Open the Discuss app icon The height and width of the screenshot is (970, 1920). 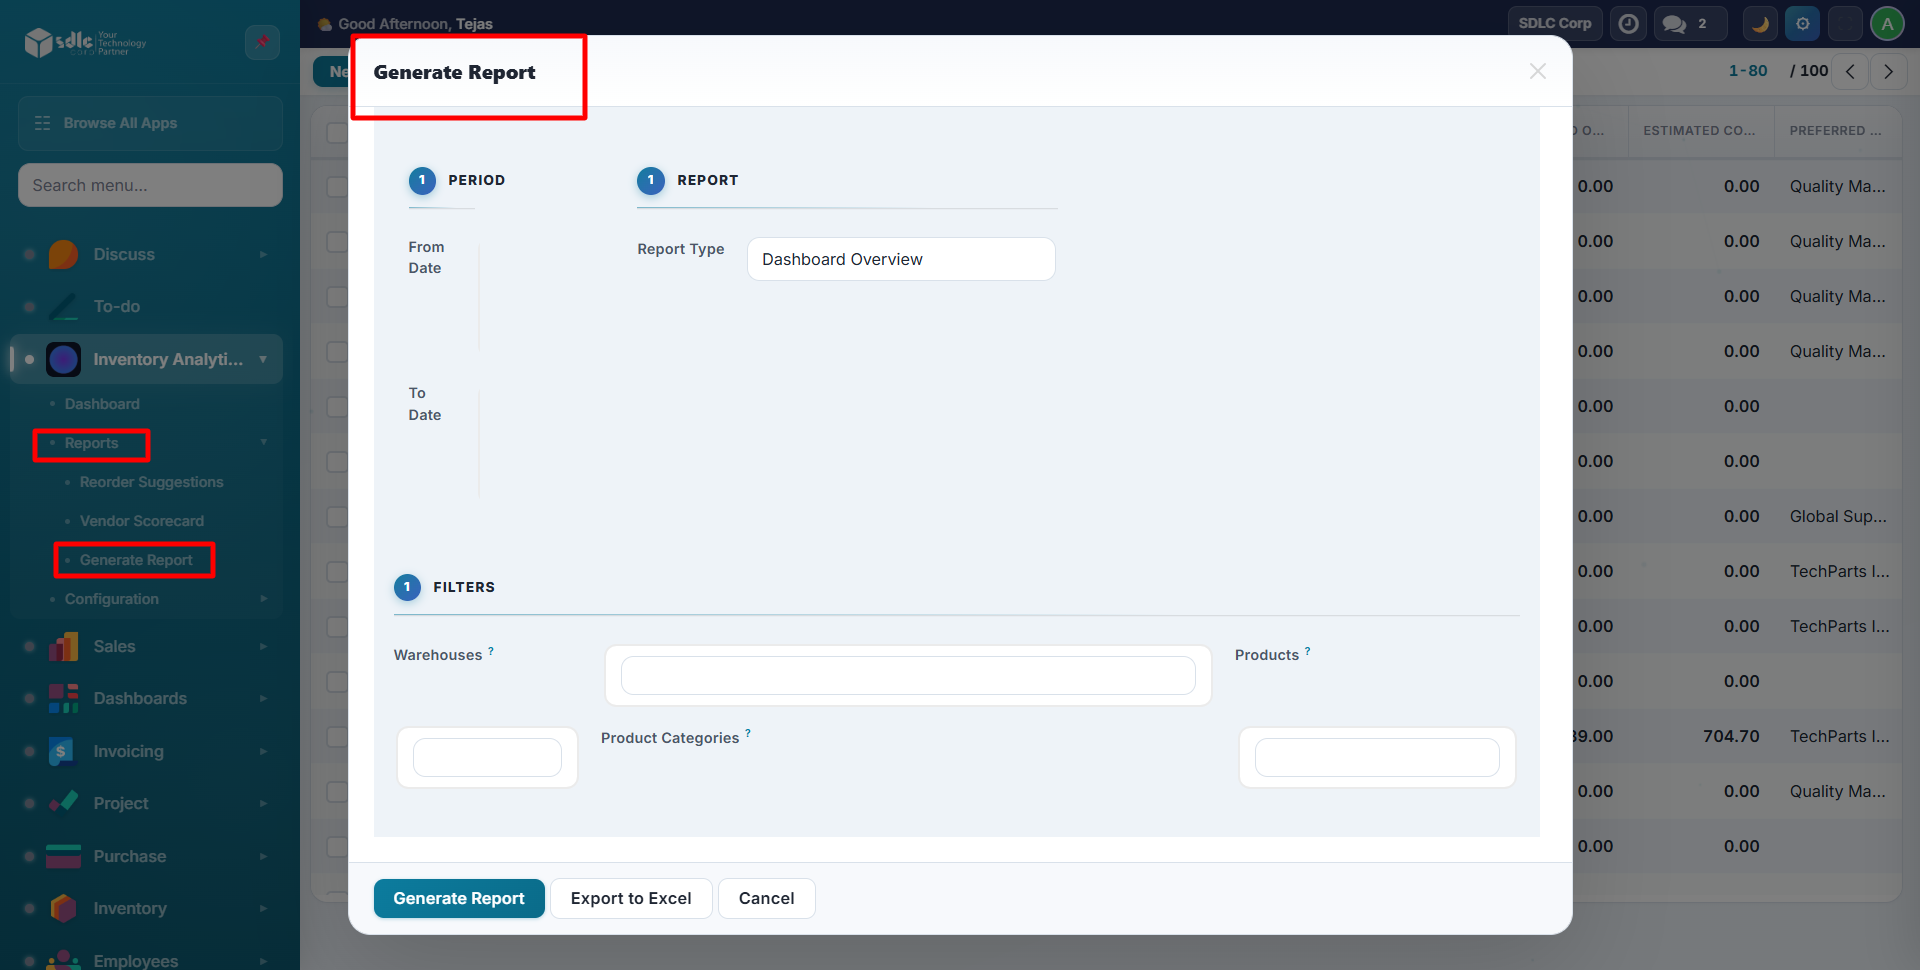[x=63, y=255]
